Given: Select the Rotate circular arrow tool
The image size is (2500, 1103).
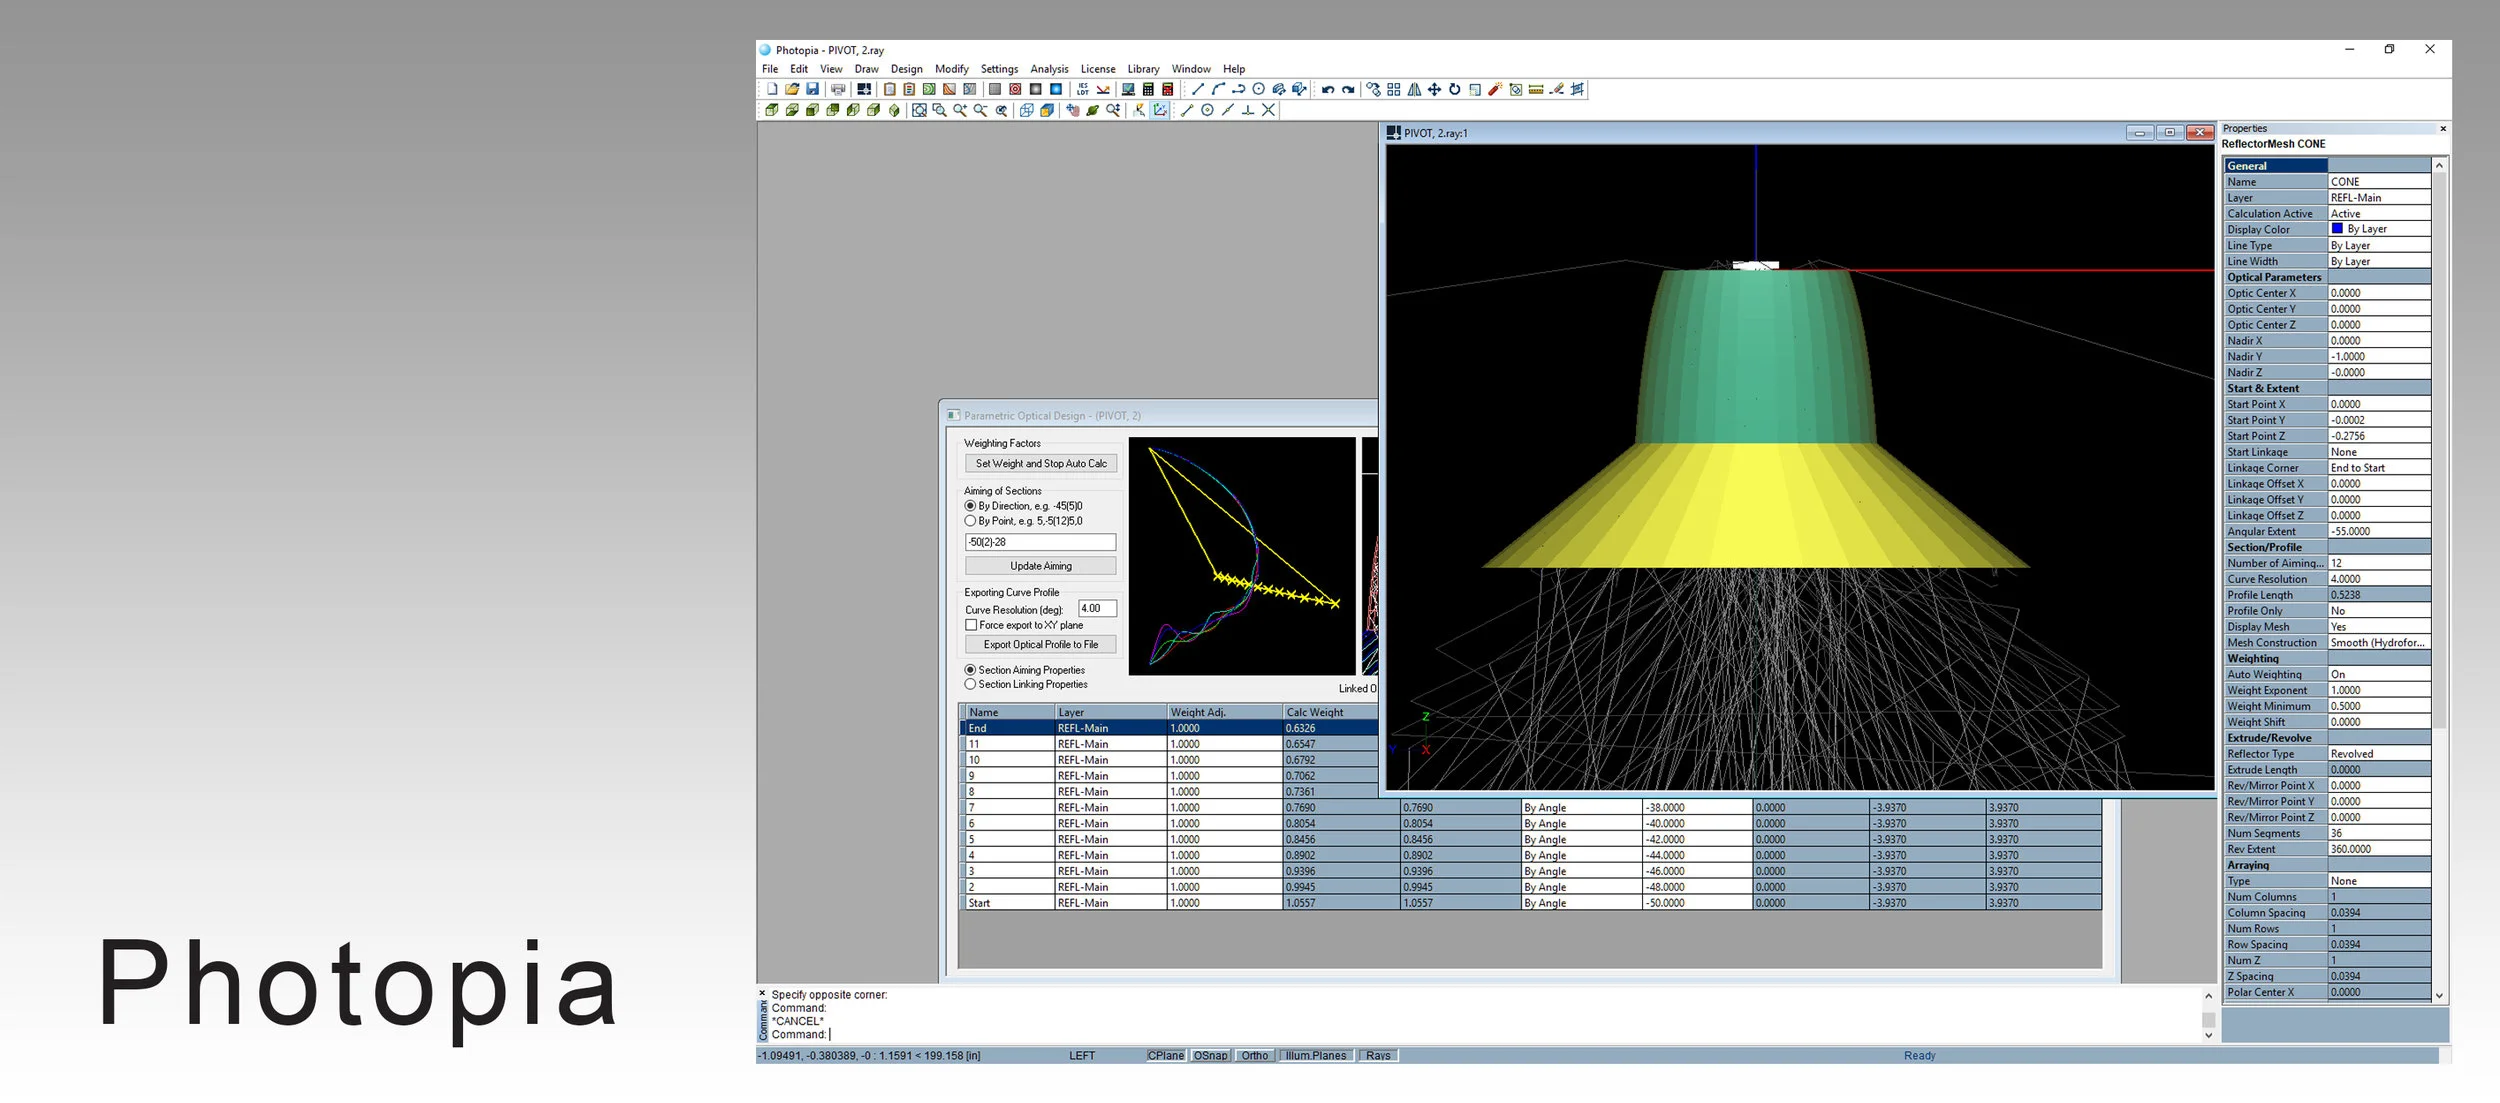Looking at the screenshot, I should [x=1455, y=89].
